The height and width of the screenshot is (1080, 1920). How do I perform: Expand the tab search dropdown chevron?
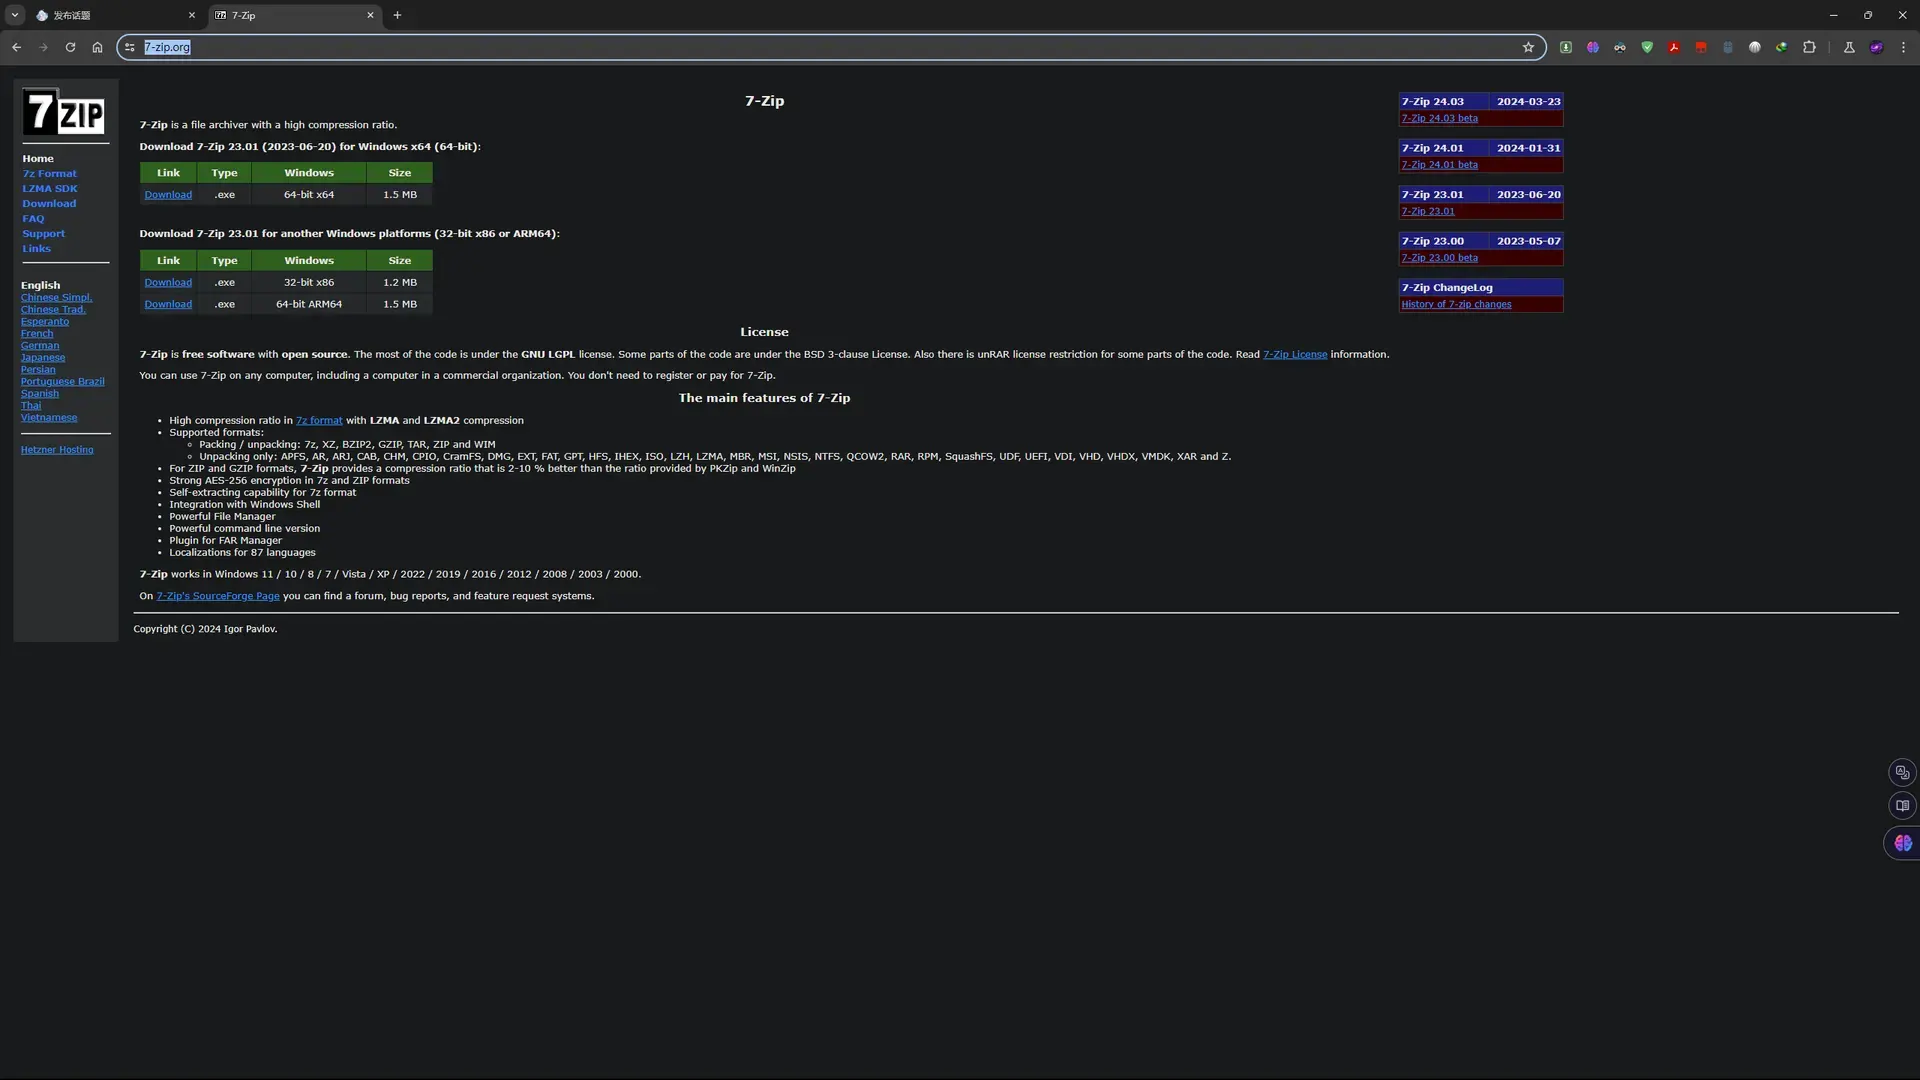point(15,15)
